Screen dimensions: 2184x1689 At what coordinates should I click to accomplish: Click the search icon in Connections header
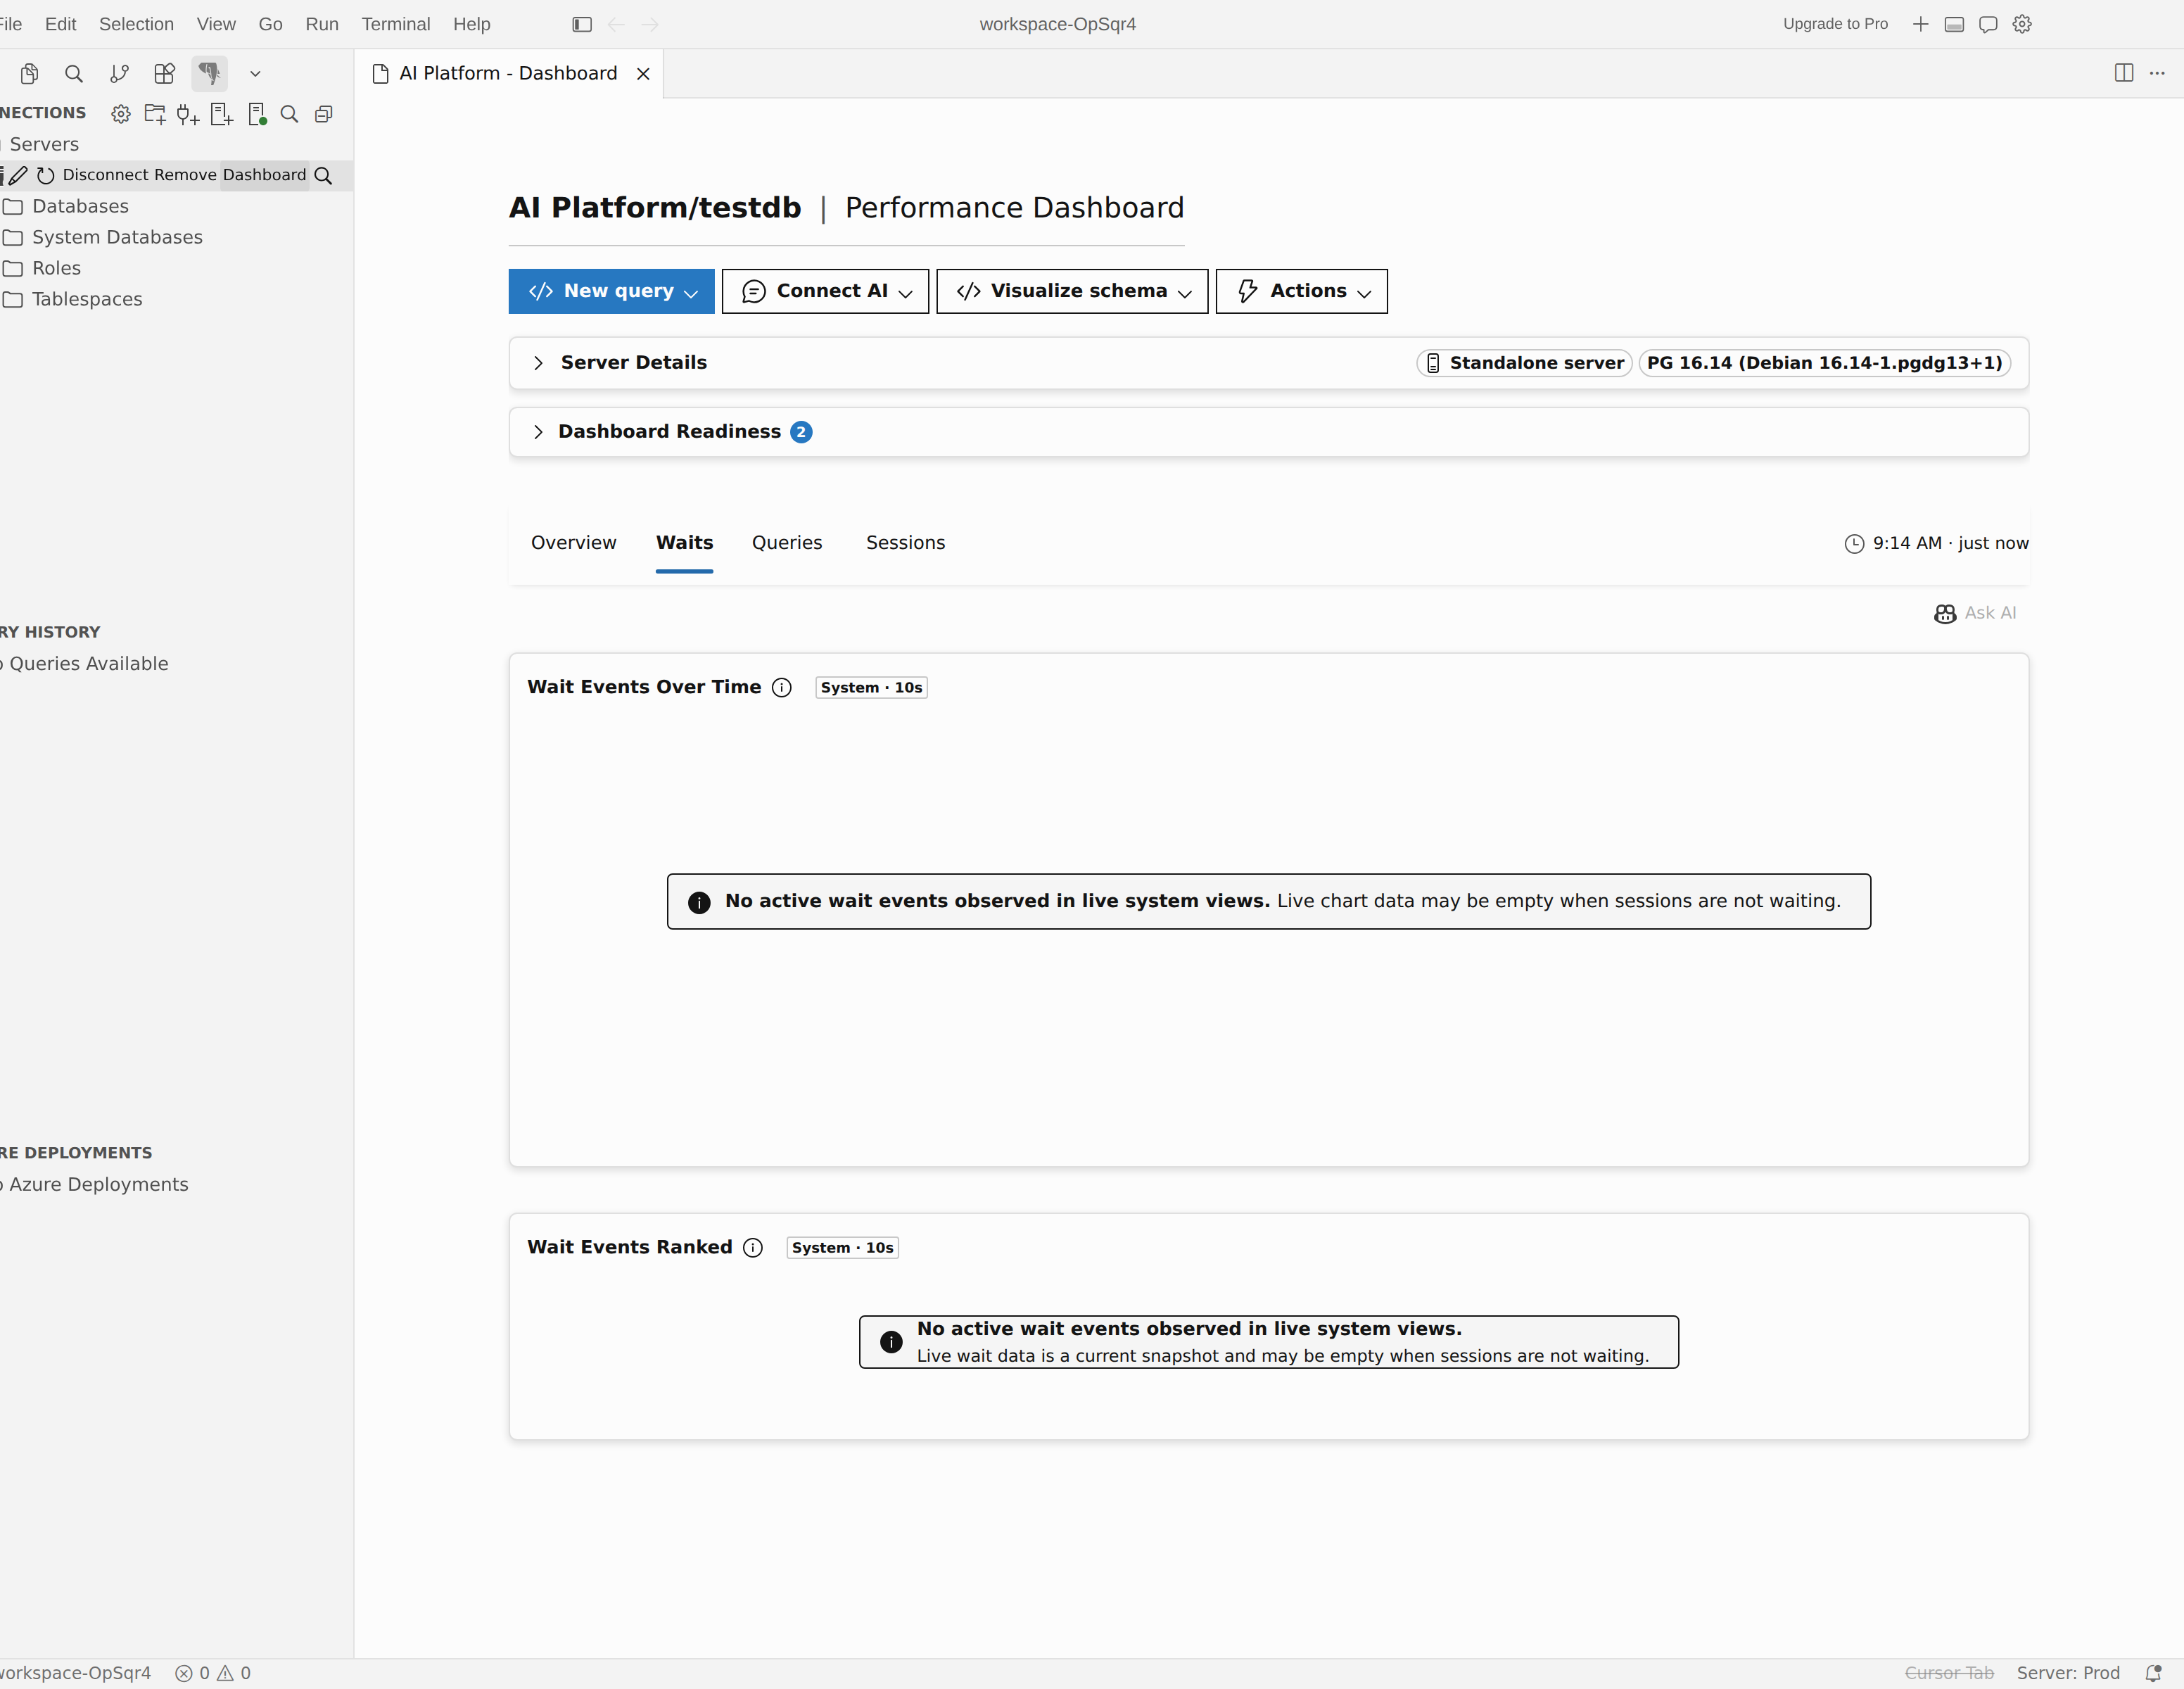[289, 114]
